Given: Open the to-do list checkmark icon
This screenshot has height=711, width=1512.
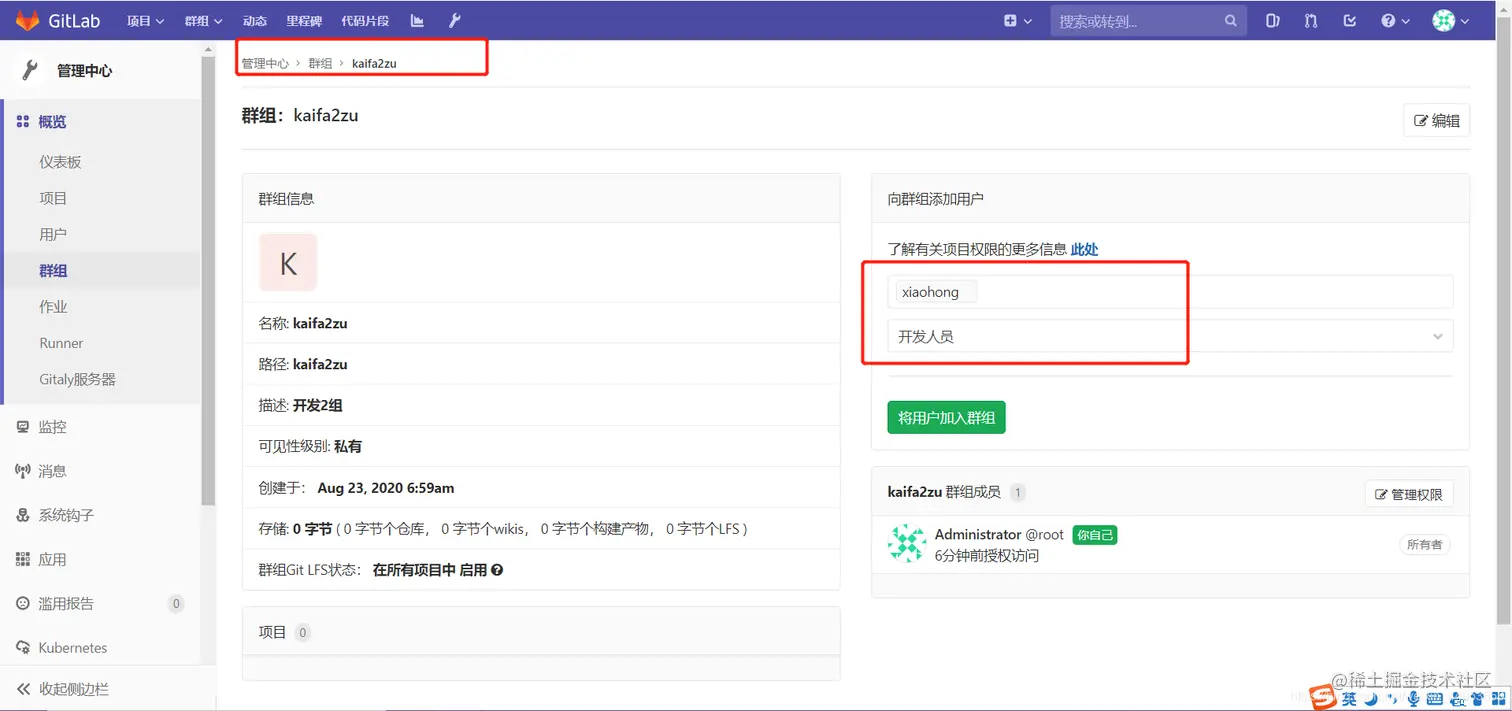Looking at the screenshot, I should click(x=1350, y=21).
